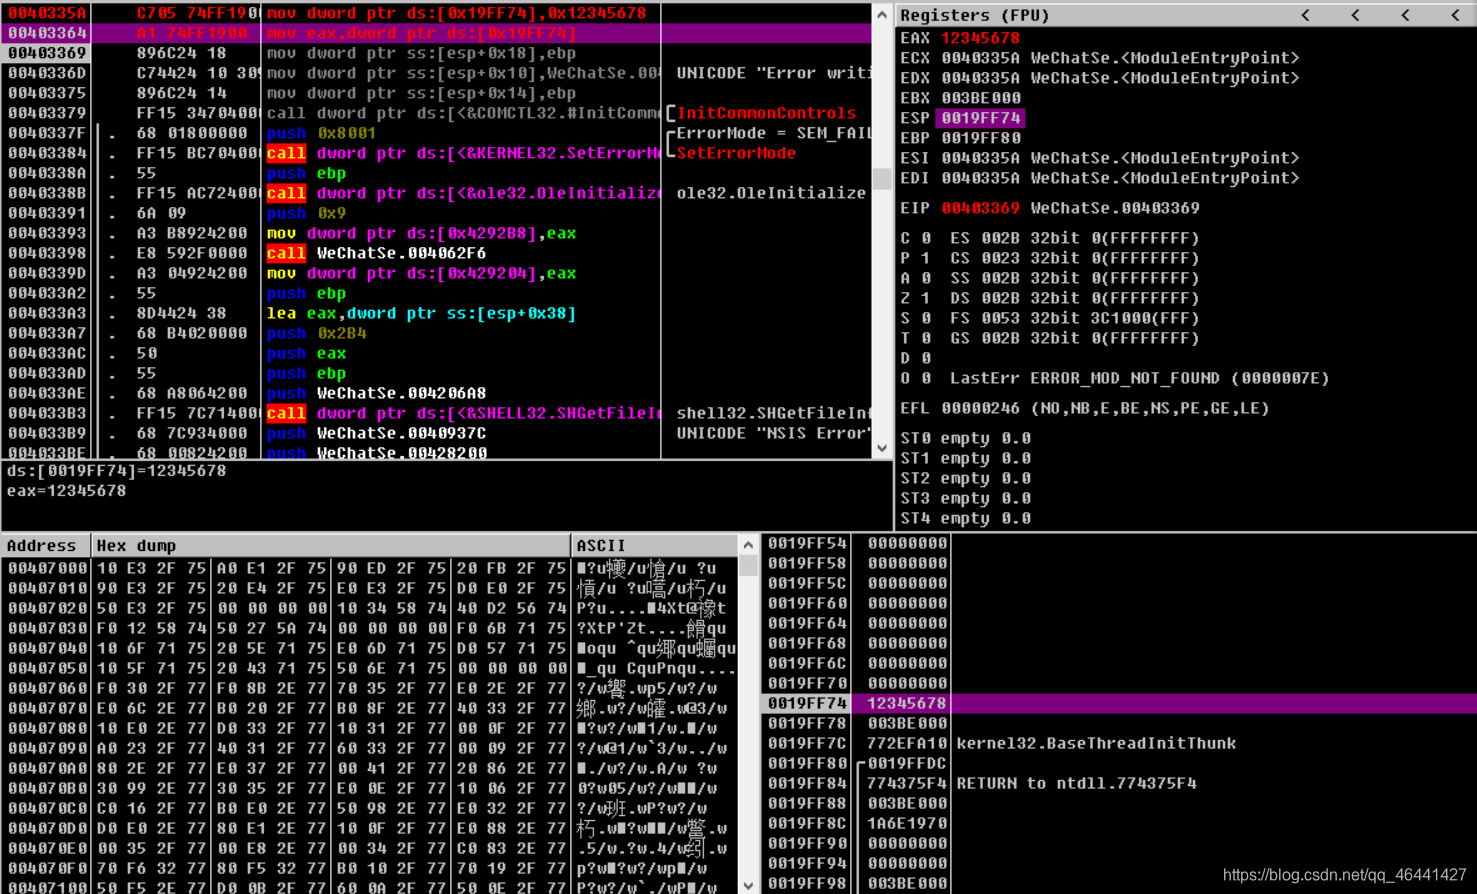Click the memory dump scrollbar down arrow
This screenshot has width=1477, height=894.
pos(748,885)
